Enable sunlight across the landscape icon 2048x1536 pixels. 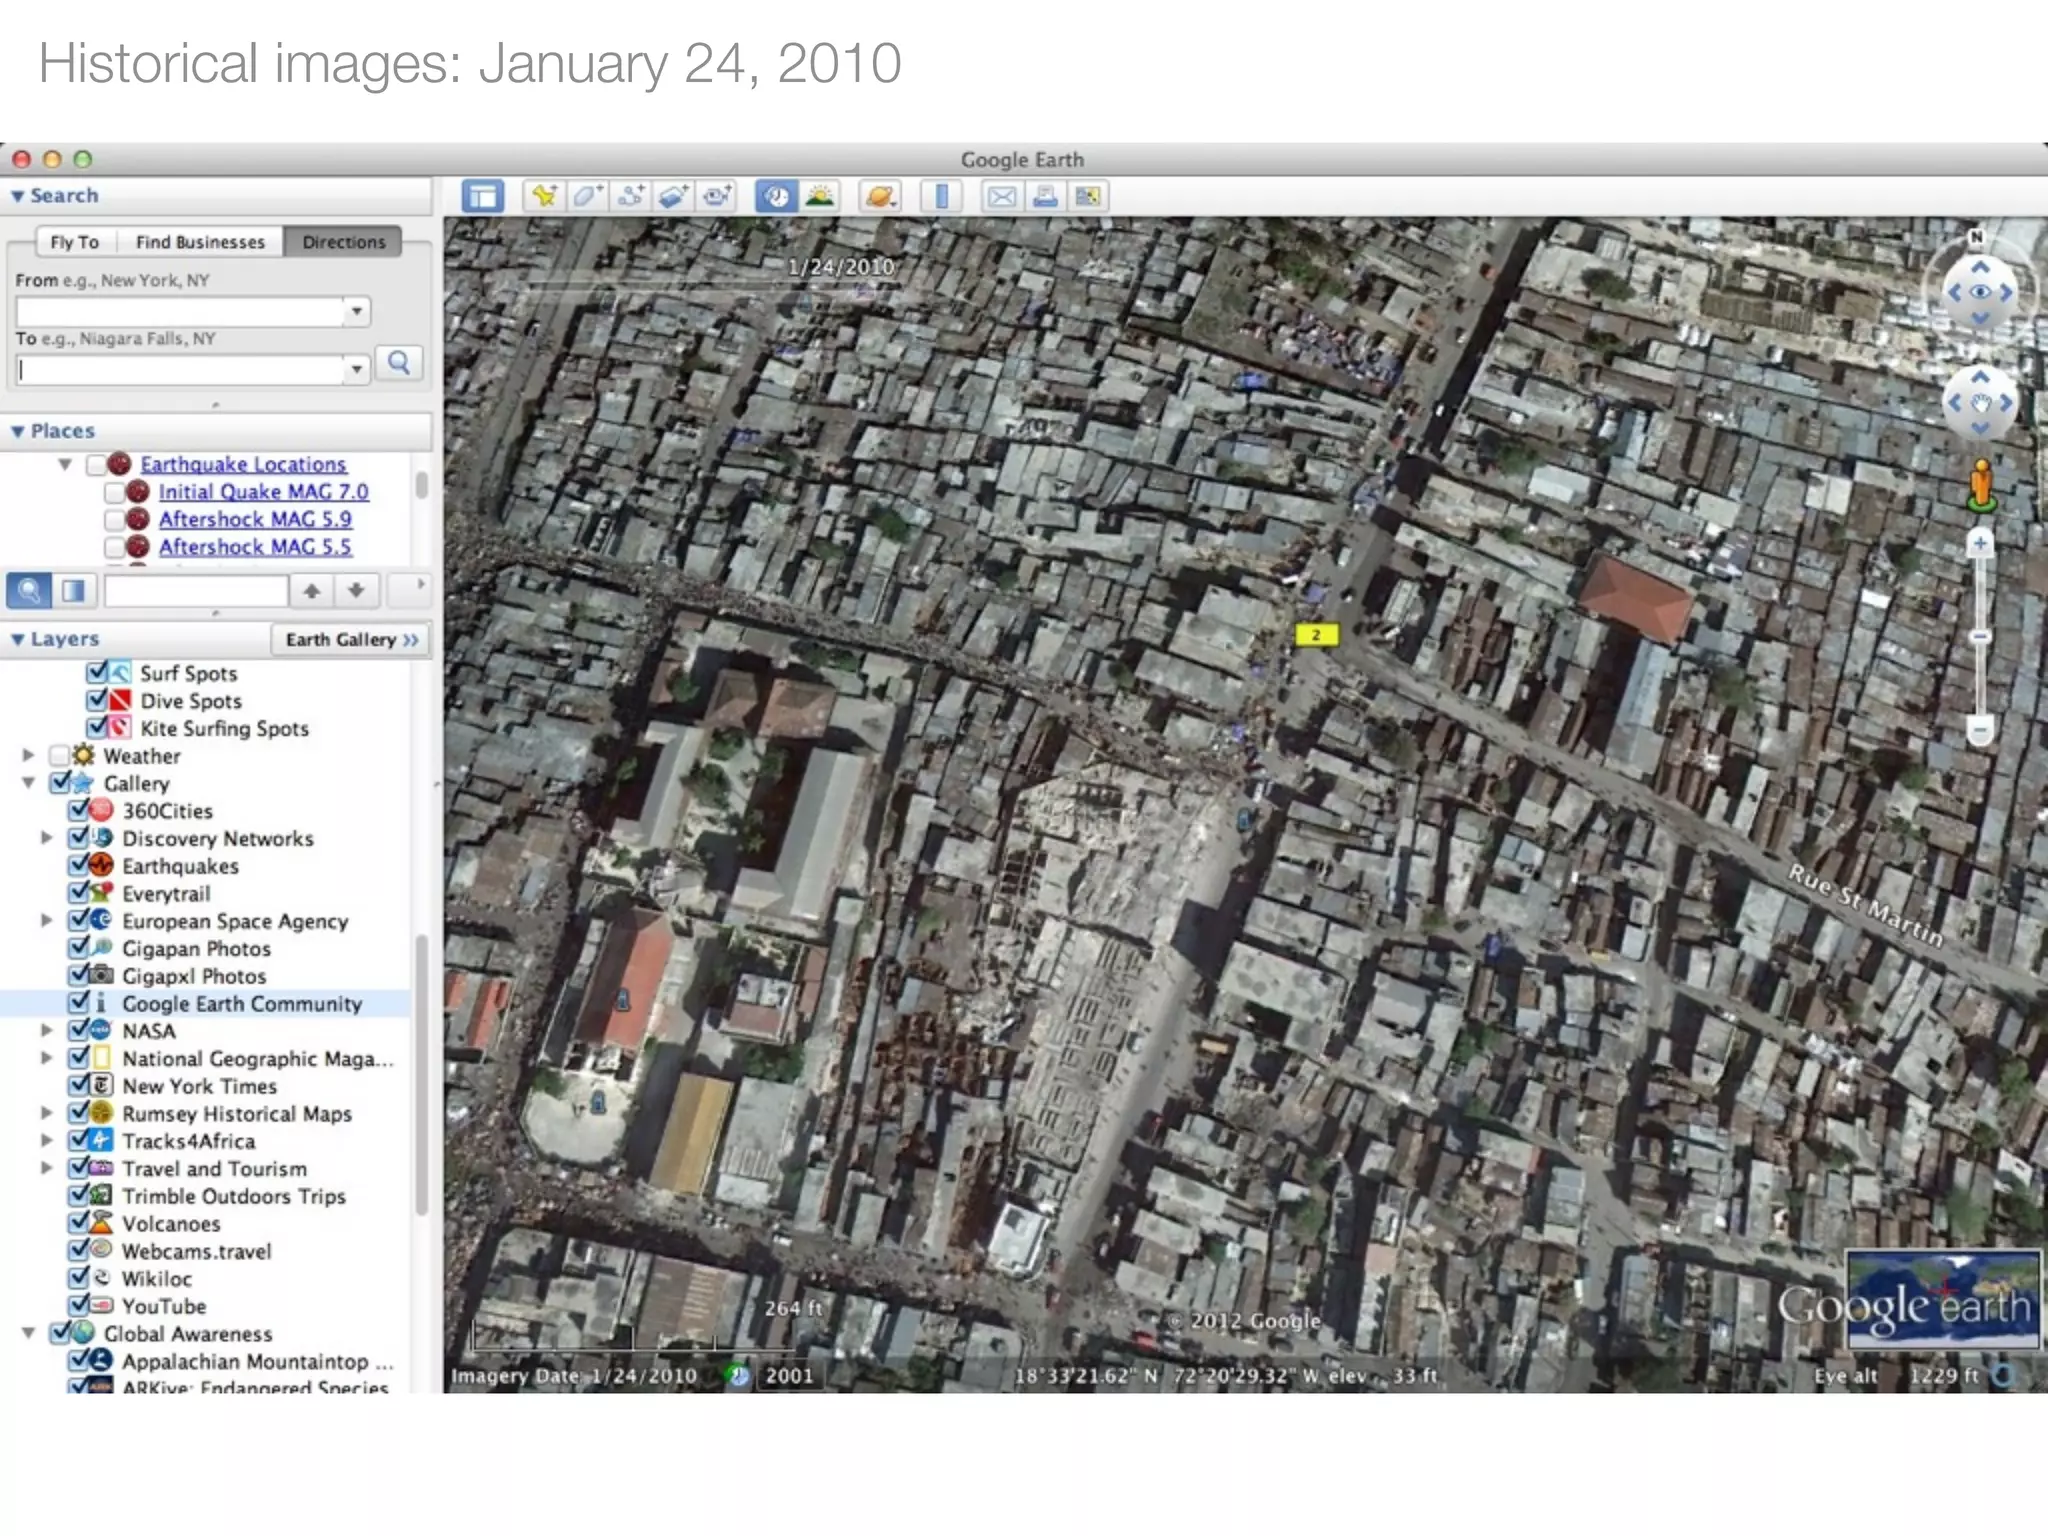[x=820, y=196]
